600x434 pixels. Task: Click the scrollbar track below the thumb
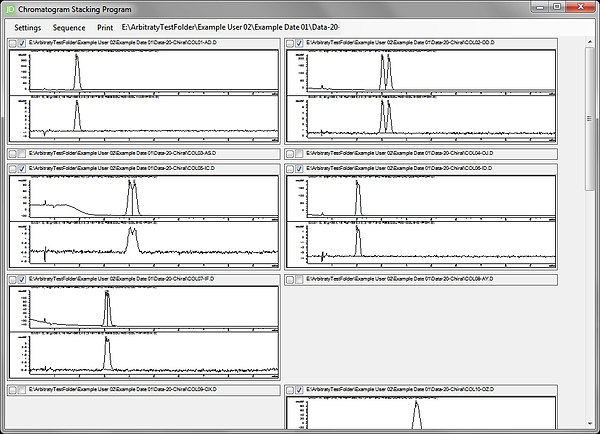[x=590, y=304]
